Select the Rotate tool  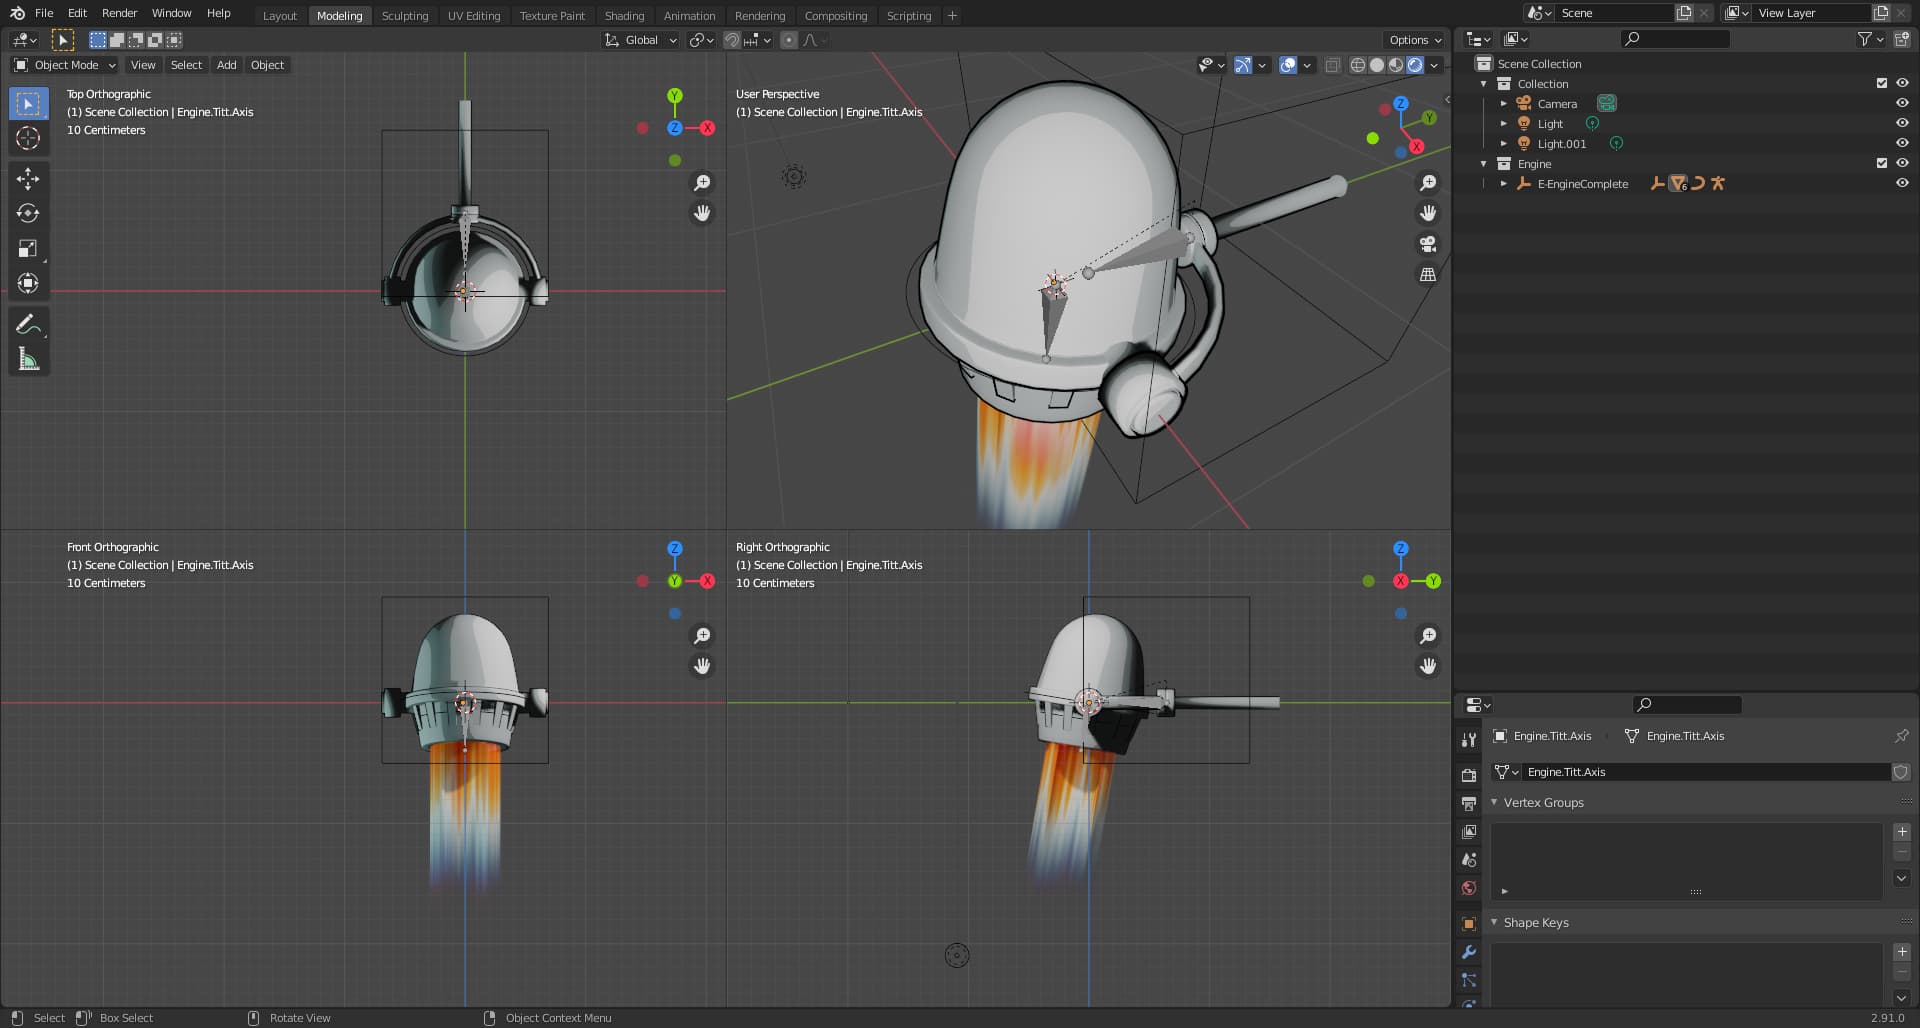click(28, 214)
